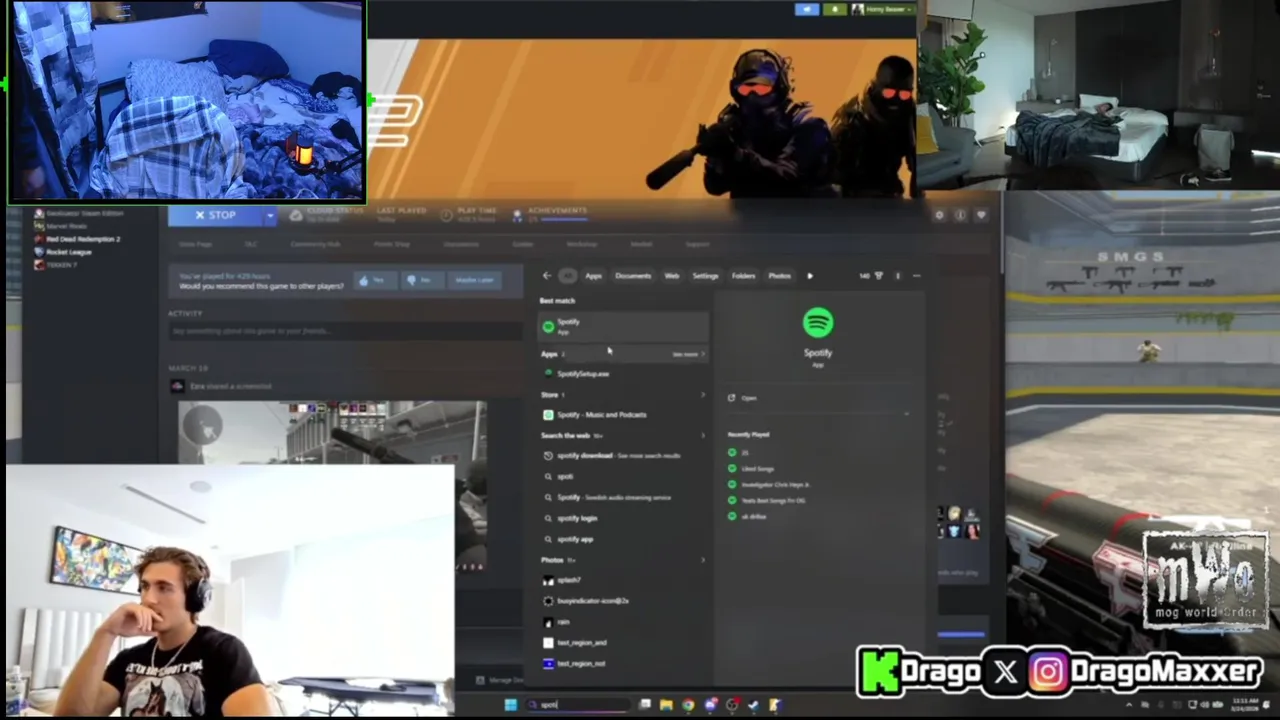The height and width of the screenshot is (720, 1280).
Task: Open the dropdown arrow beside STOP
Action: pos(269,215)
